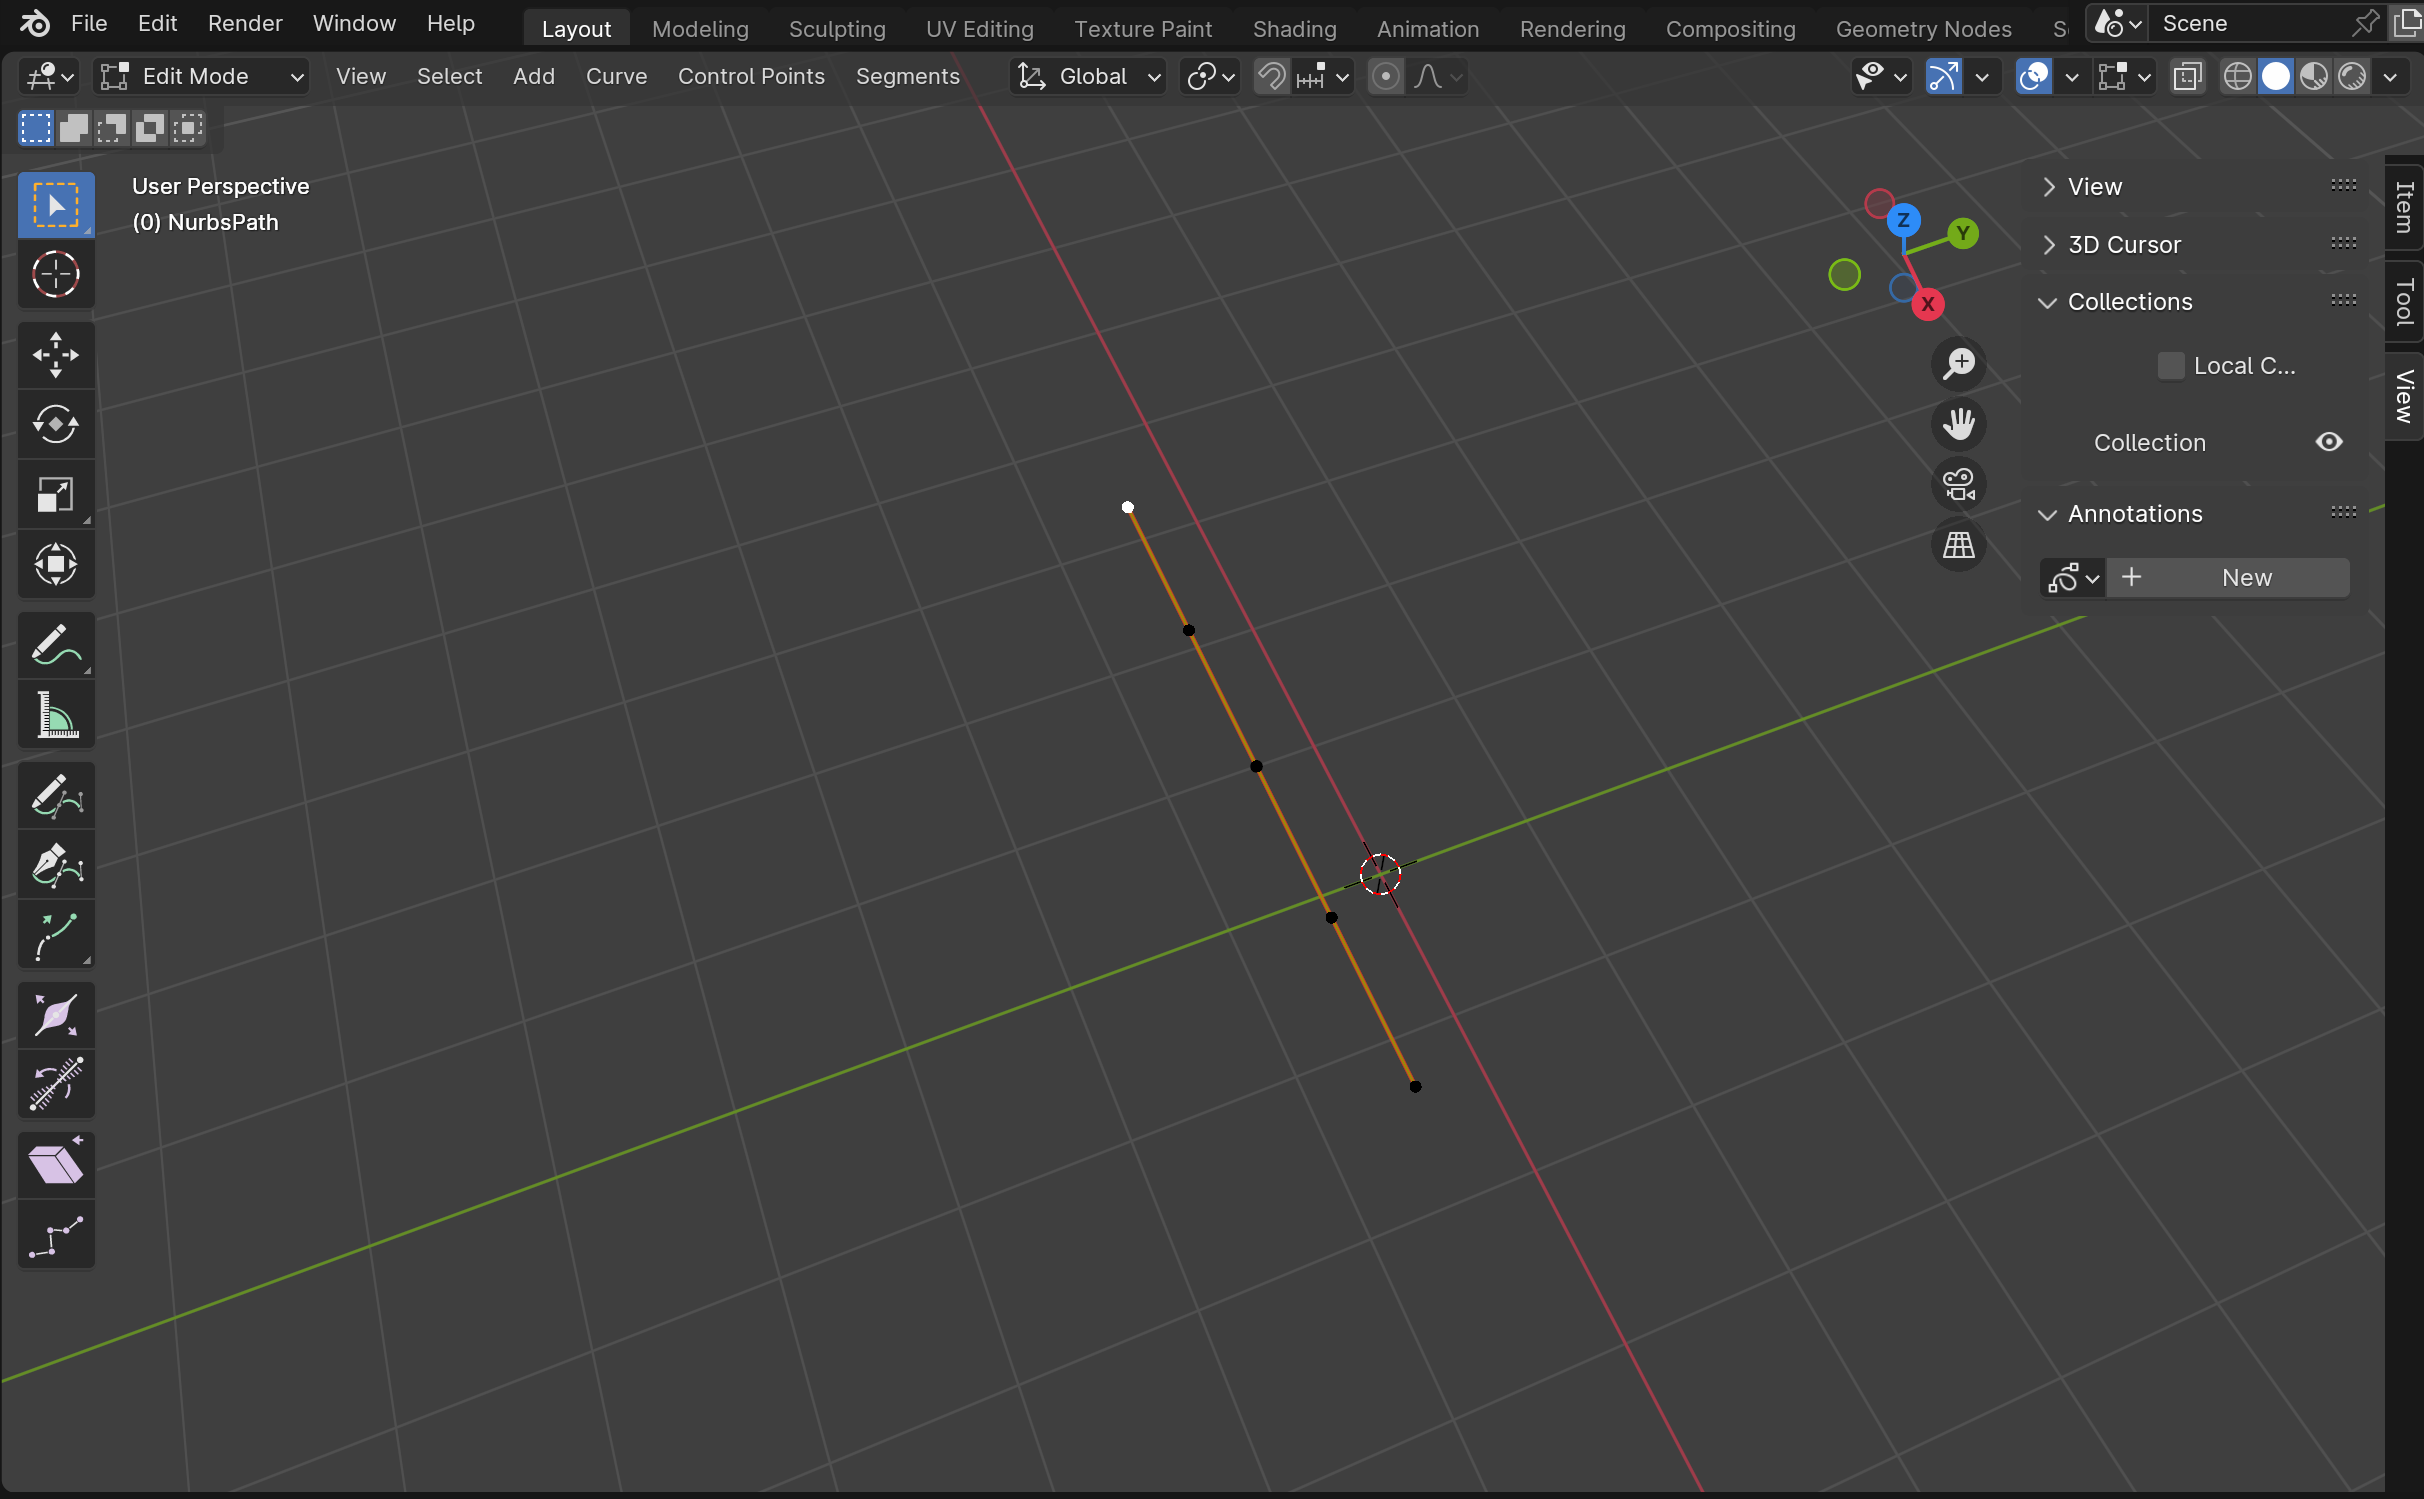Switch to rendered shading

(2352, 77)
